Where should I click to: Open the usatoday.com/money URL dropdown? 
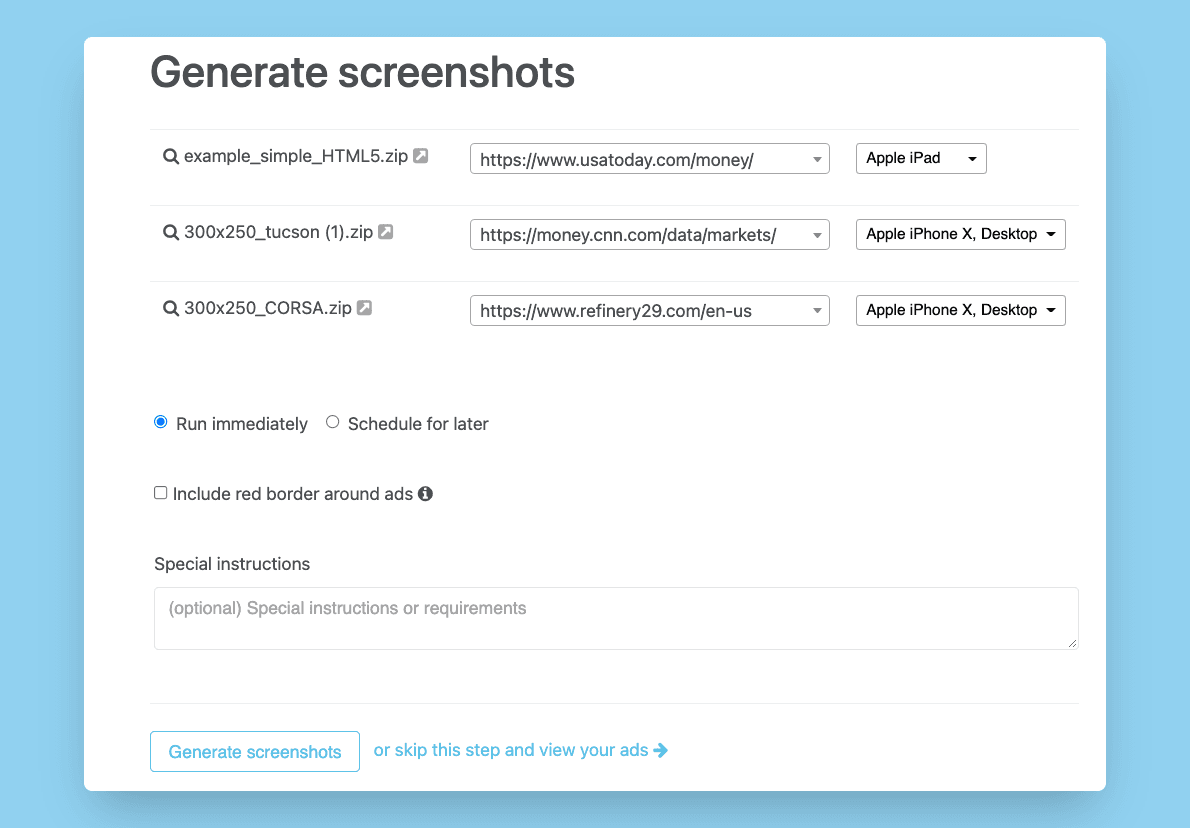coord(650,159)
